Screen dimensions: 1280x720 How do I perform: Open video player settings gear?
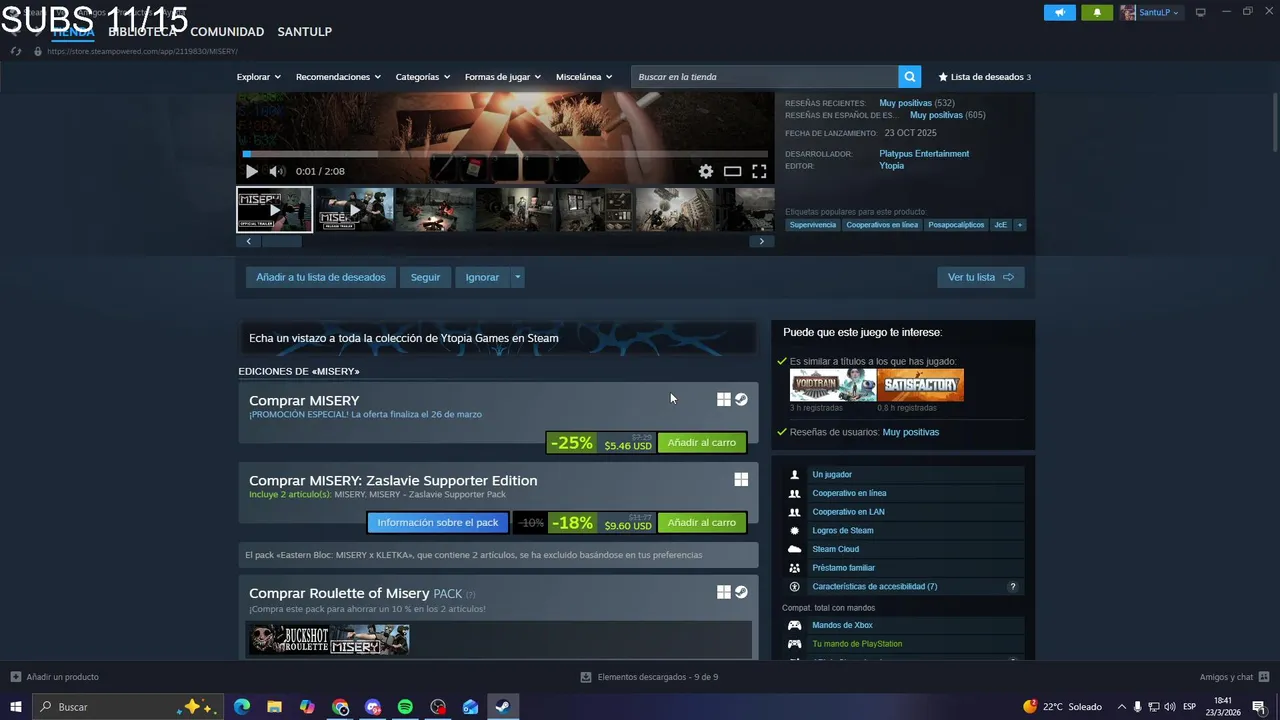[706, 171]
